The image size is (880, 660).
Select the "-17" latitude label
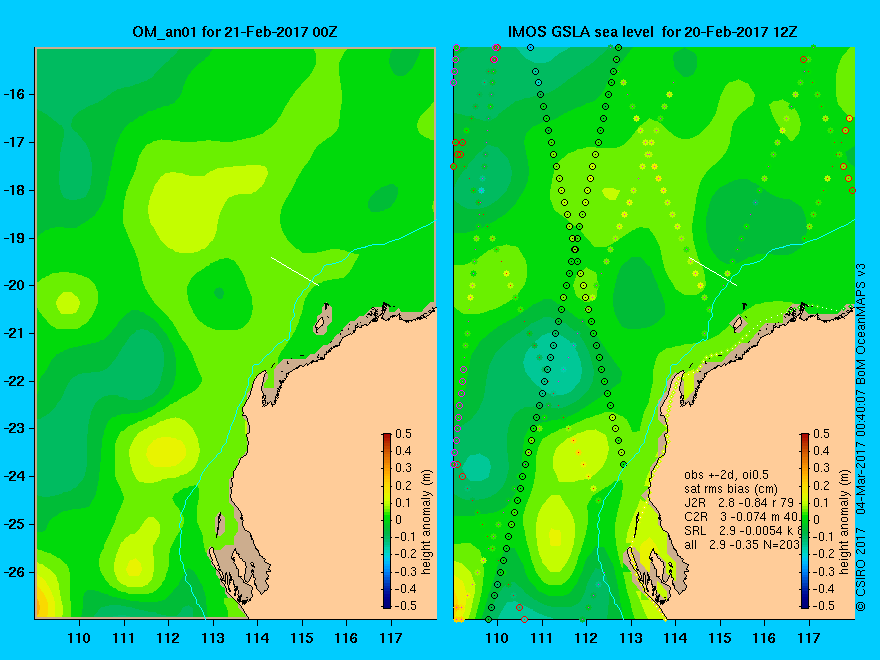click(x=13, y=142)
